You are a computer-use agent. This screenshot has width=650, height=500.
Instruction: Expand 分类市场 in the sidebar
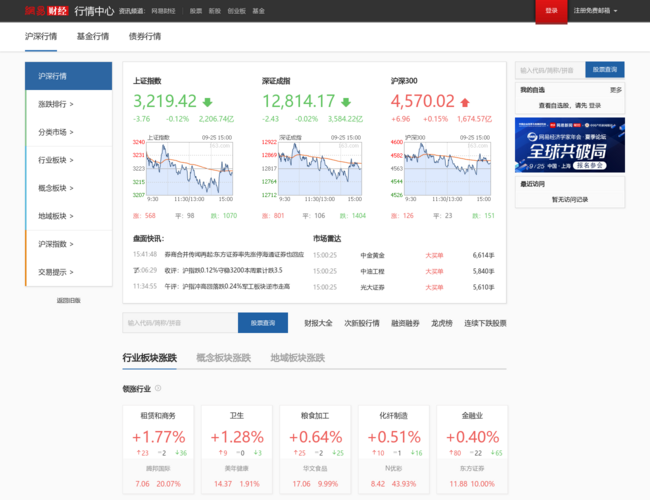click(x=56, y=132)
